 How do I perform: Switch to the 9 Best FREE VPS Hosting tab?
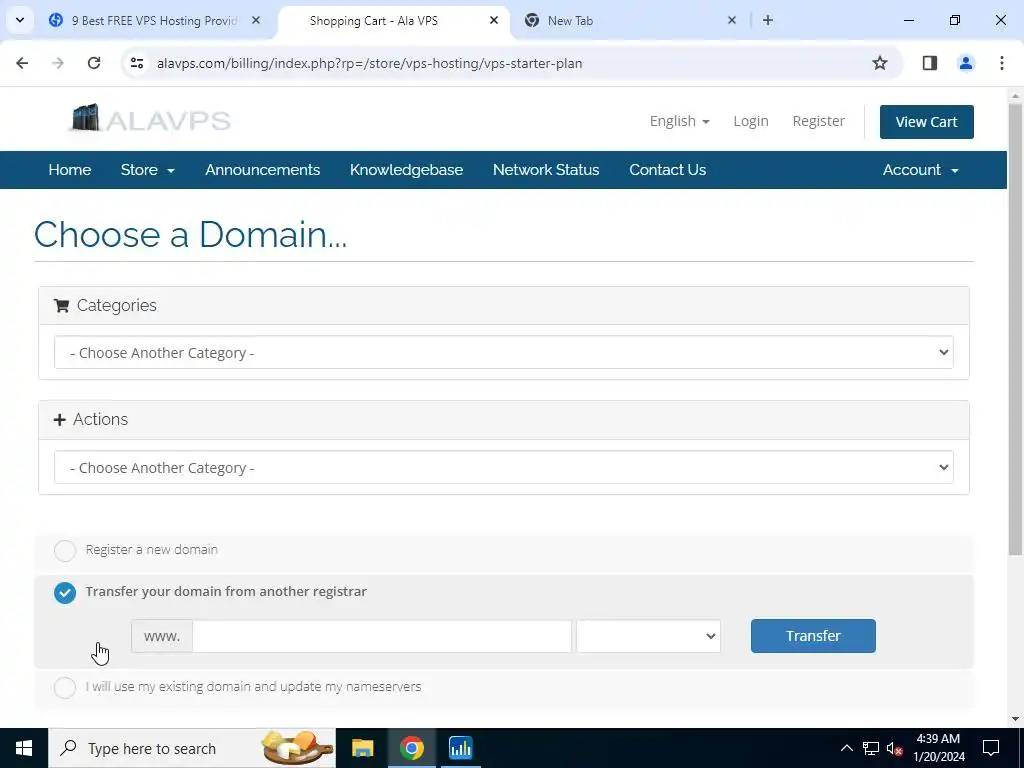click(x=155, y=20)
